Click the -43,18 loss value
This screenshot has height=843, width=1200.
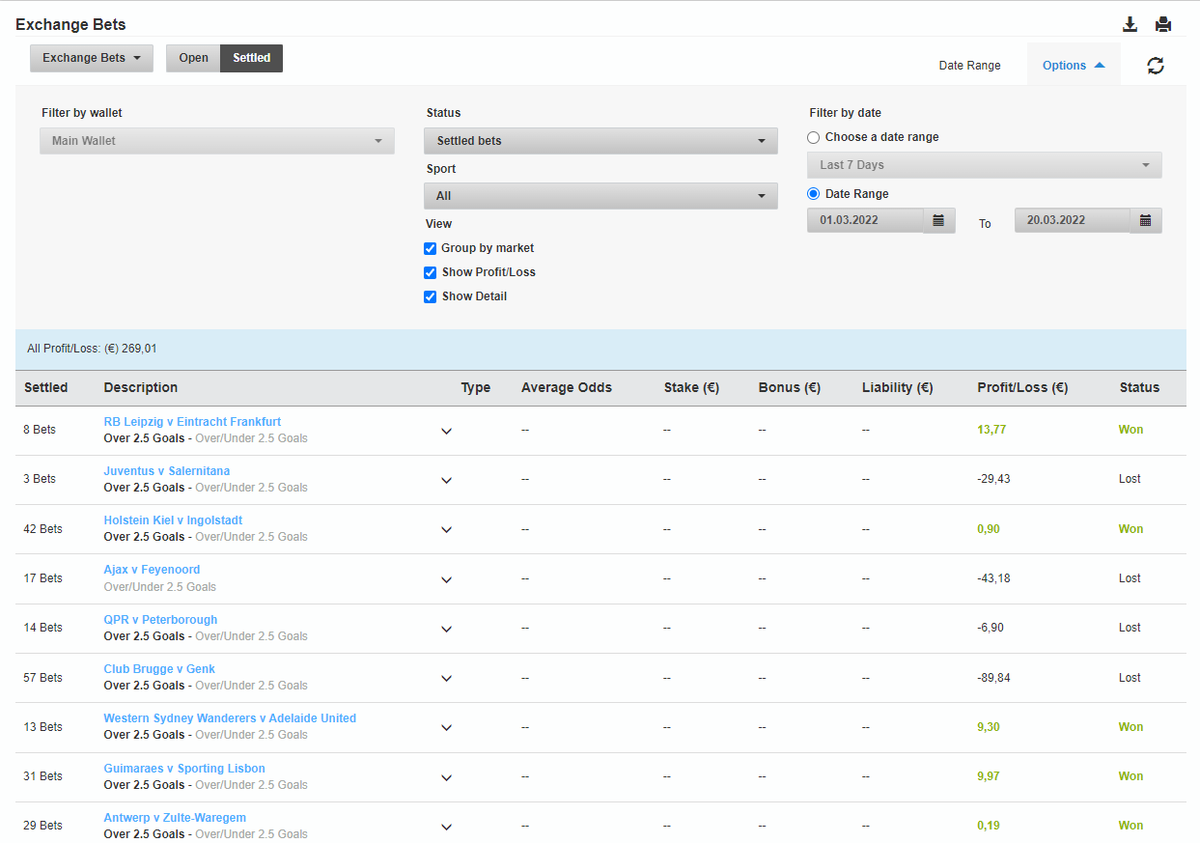click(x=994, y=579)
